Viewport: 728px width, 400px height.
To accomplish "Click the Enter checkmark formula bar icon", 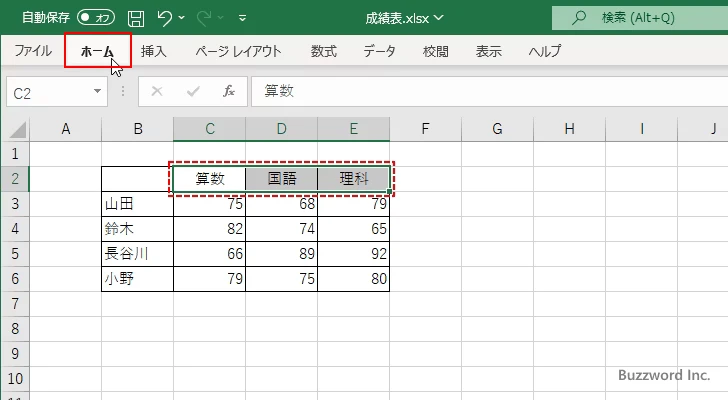I will pos(193,91).
